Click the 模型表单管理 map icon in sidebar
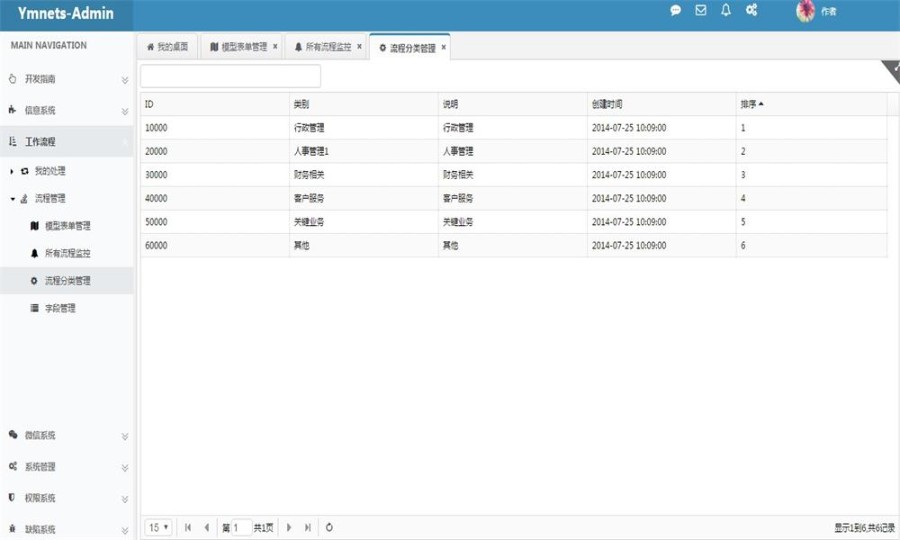Viewport: 900px width, 540px height. (34, 226)
